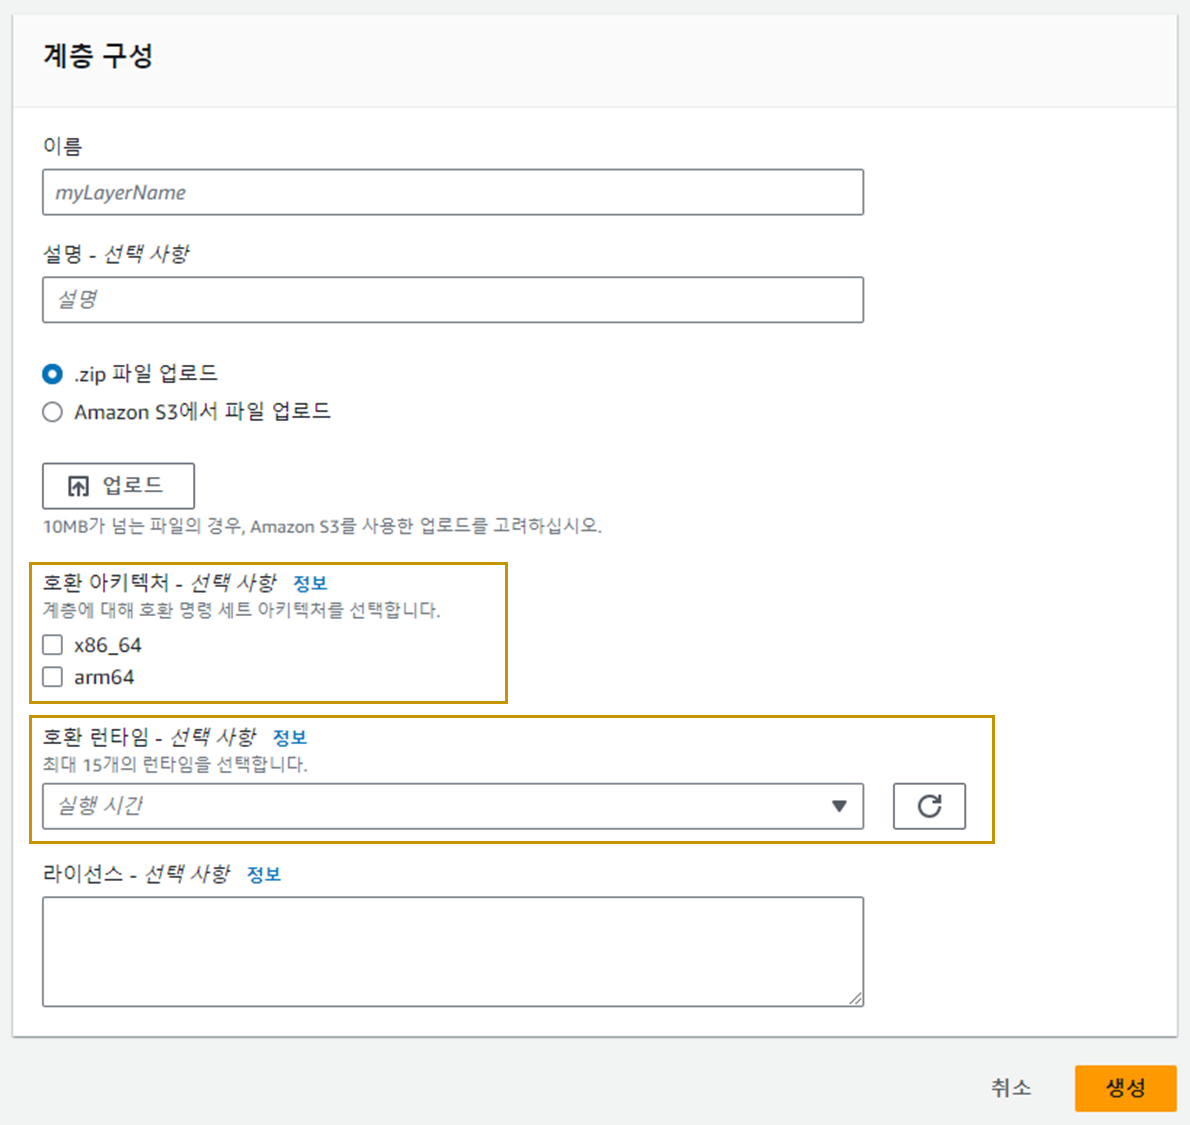Select the .zip 파일 업로드 radio option
The width and height of the screenshot is (1190, 1125).
point(52,373)
